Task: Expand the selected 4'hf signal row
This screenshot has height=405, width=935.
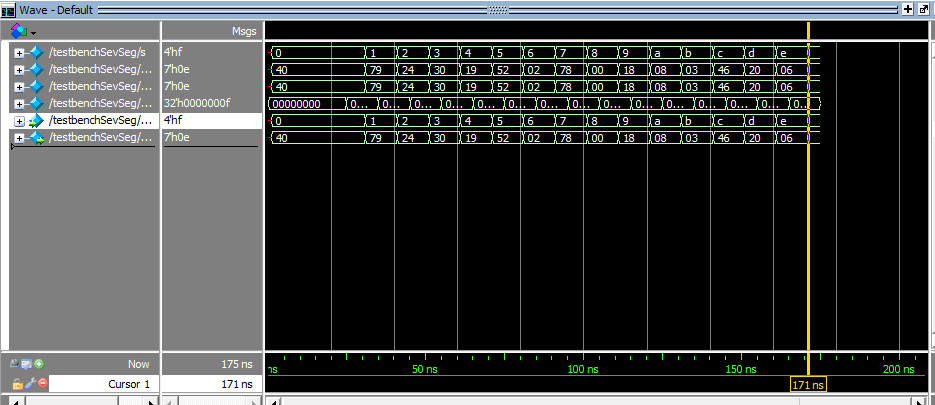Action: (19, 120)
